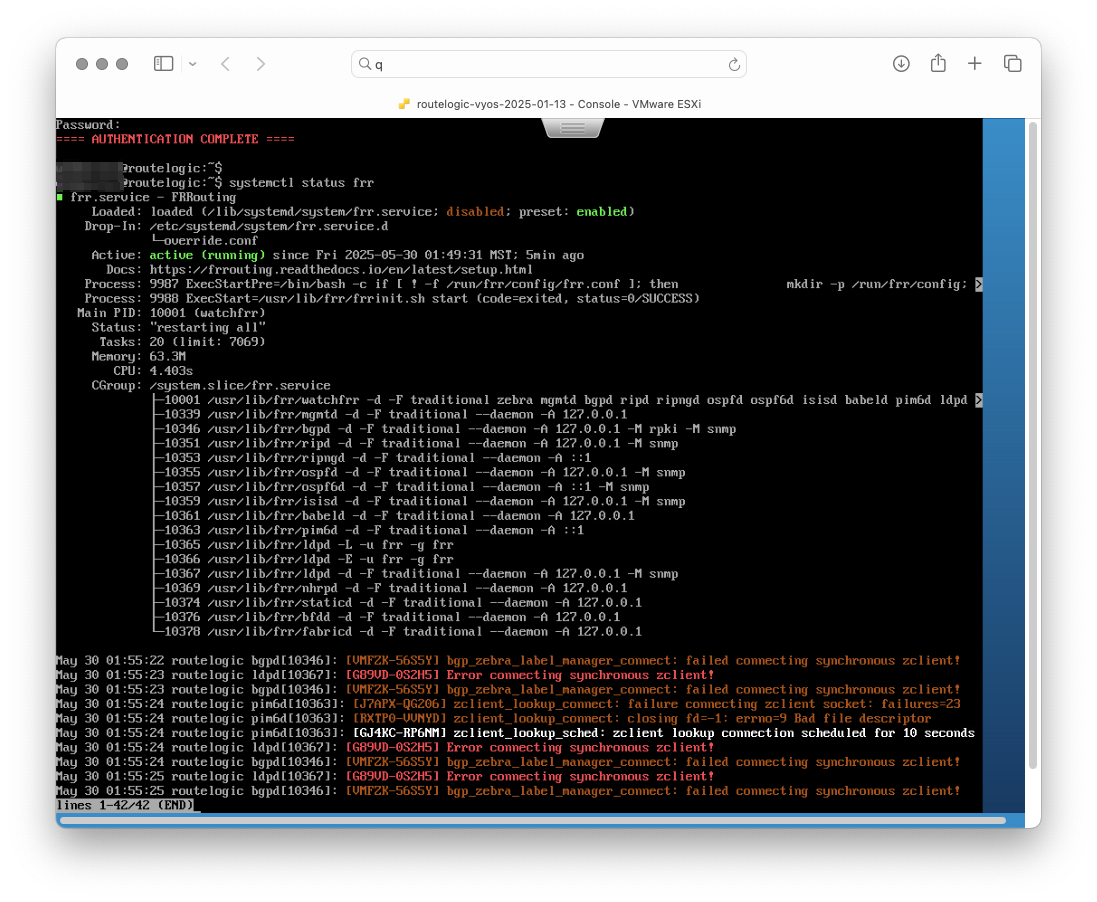The height and width of the screenshot is (902, 1097).
Task: Open the sidebar options dropdown chevron
Action: (192, 64)
